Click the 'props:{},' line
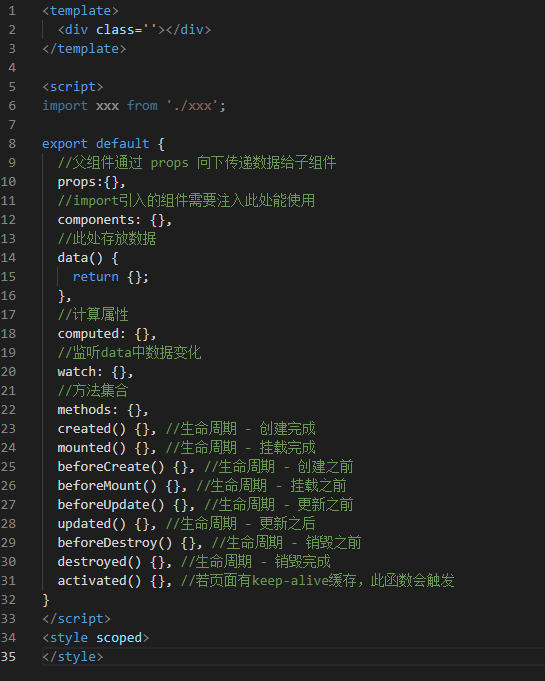 point(92,182)
